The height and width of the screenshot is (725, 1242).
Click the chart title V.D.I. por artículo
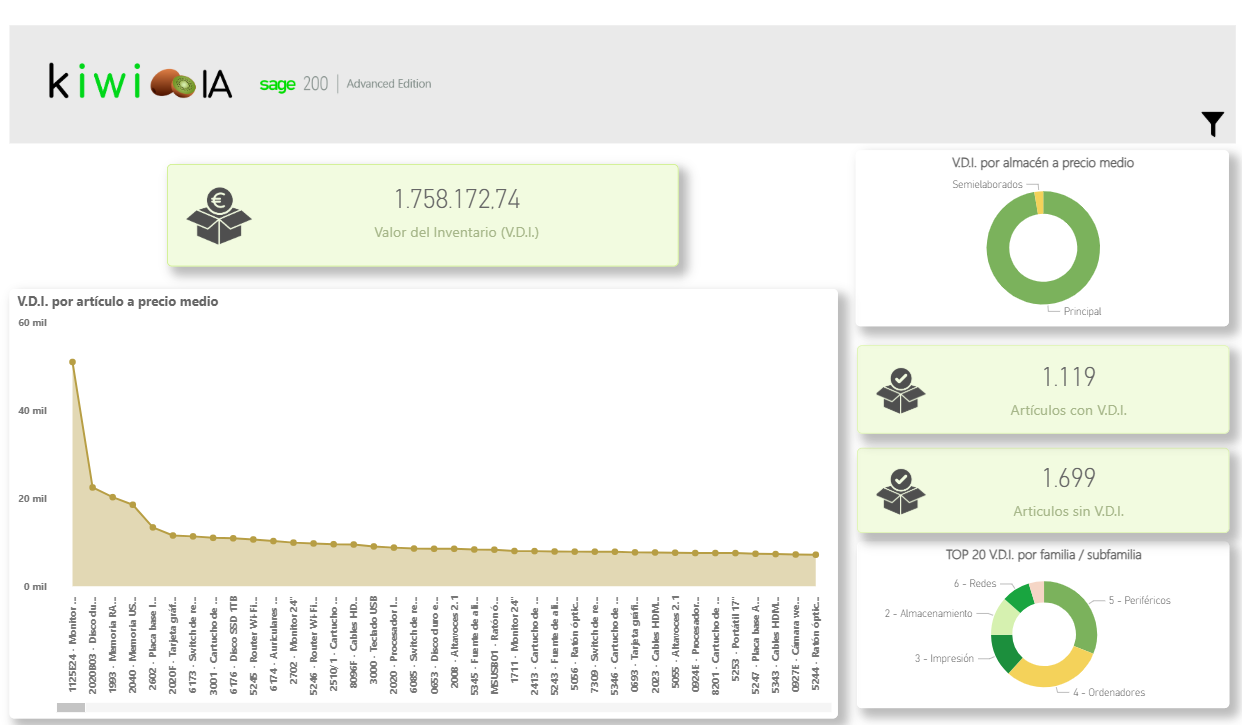click(x=118, y=301)
